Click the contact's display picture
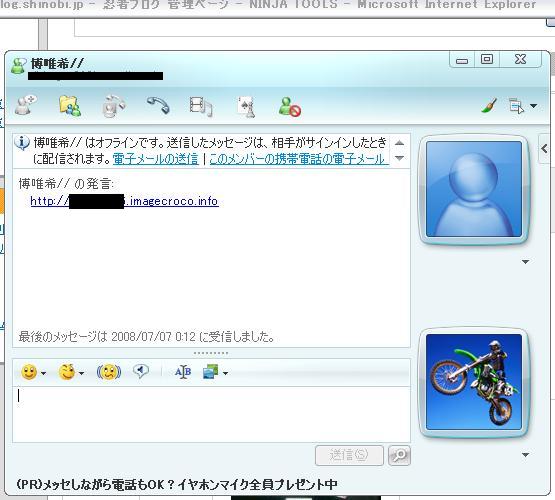The image size is (555, 500). tap(474, 189)
